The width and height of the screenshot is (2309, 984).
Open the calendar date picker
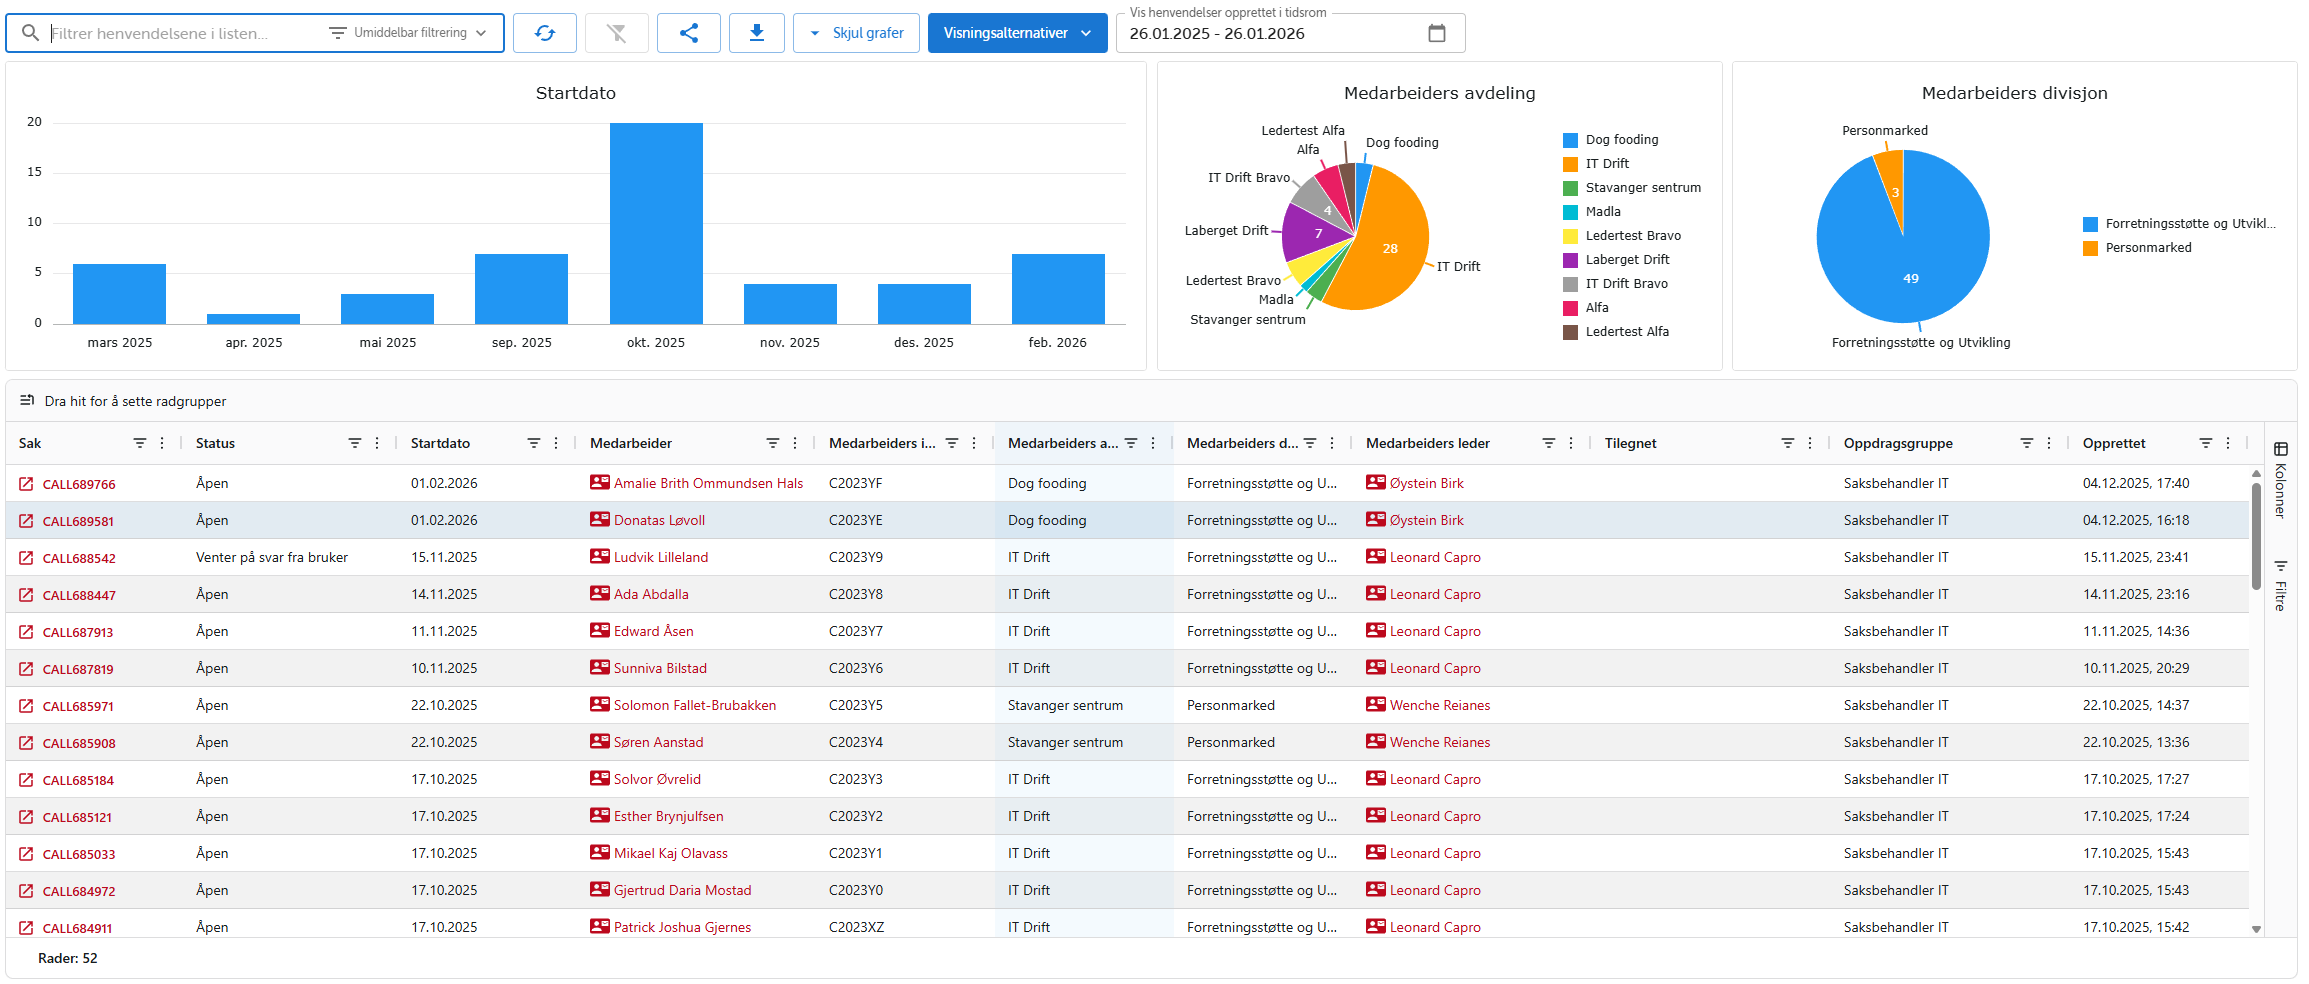tap(1437, 32)
